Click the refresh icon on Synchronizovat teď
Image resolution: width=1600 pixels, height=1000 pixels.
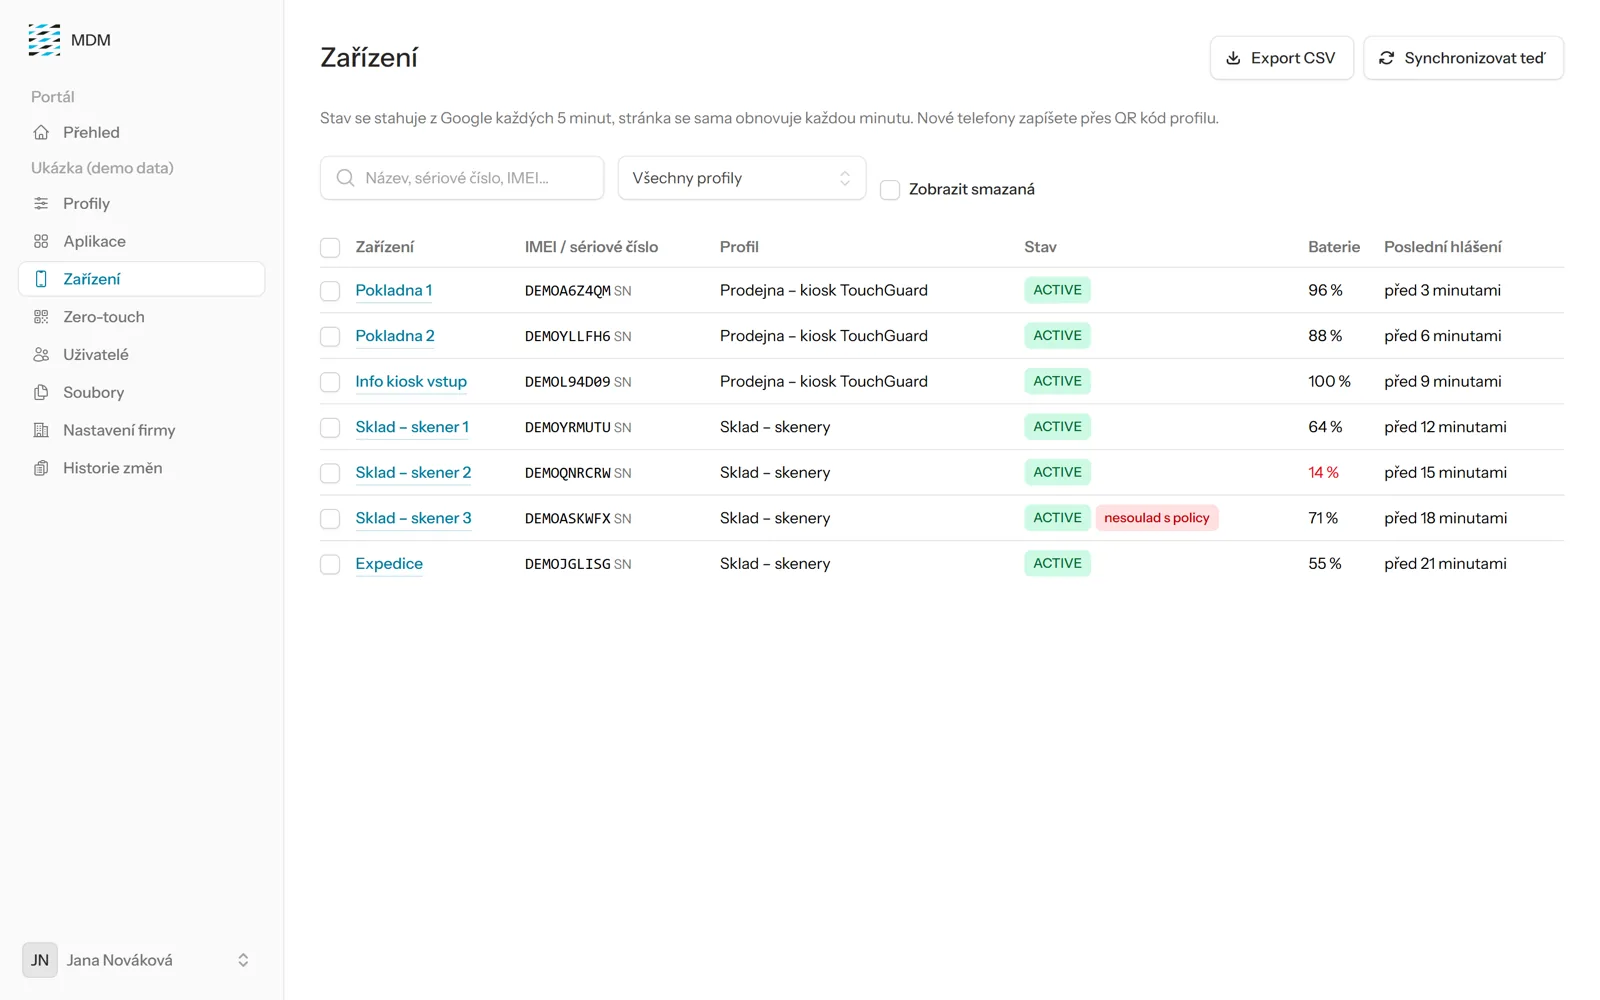[1386, 58]
